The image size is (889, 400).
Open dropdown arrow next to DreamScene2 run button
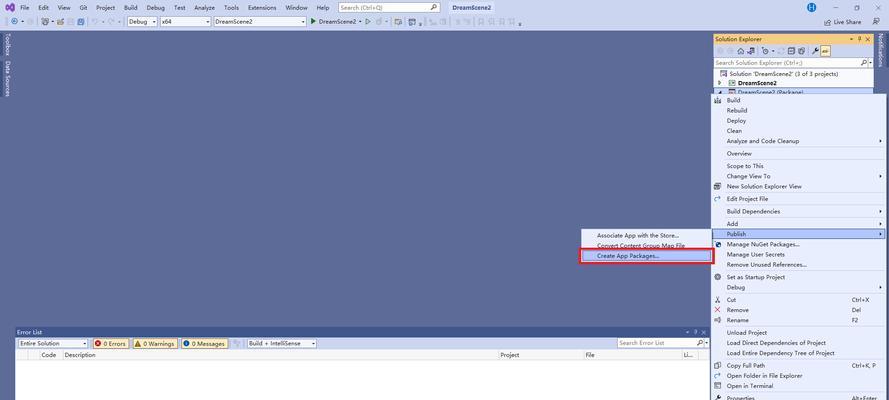[x=360, y=22]
